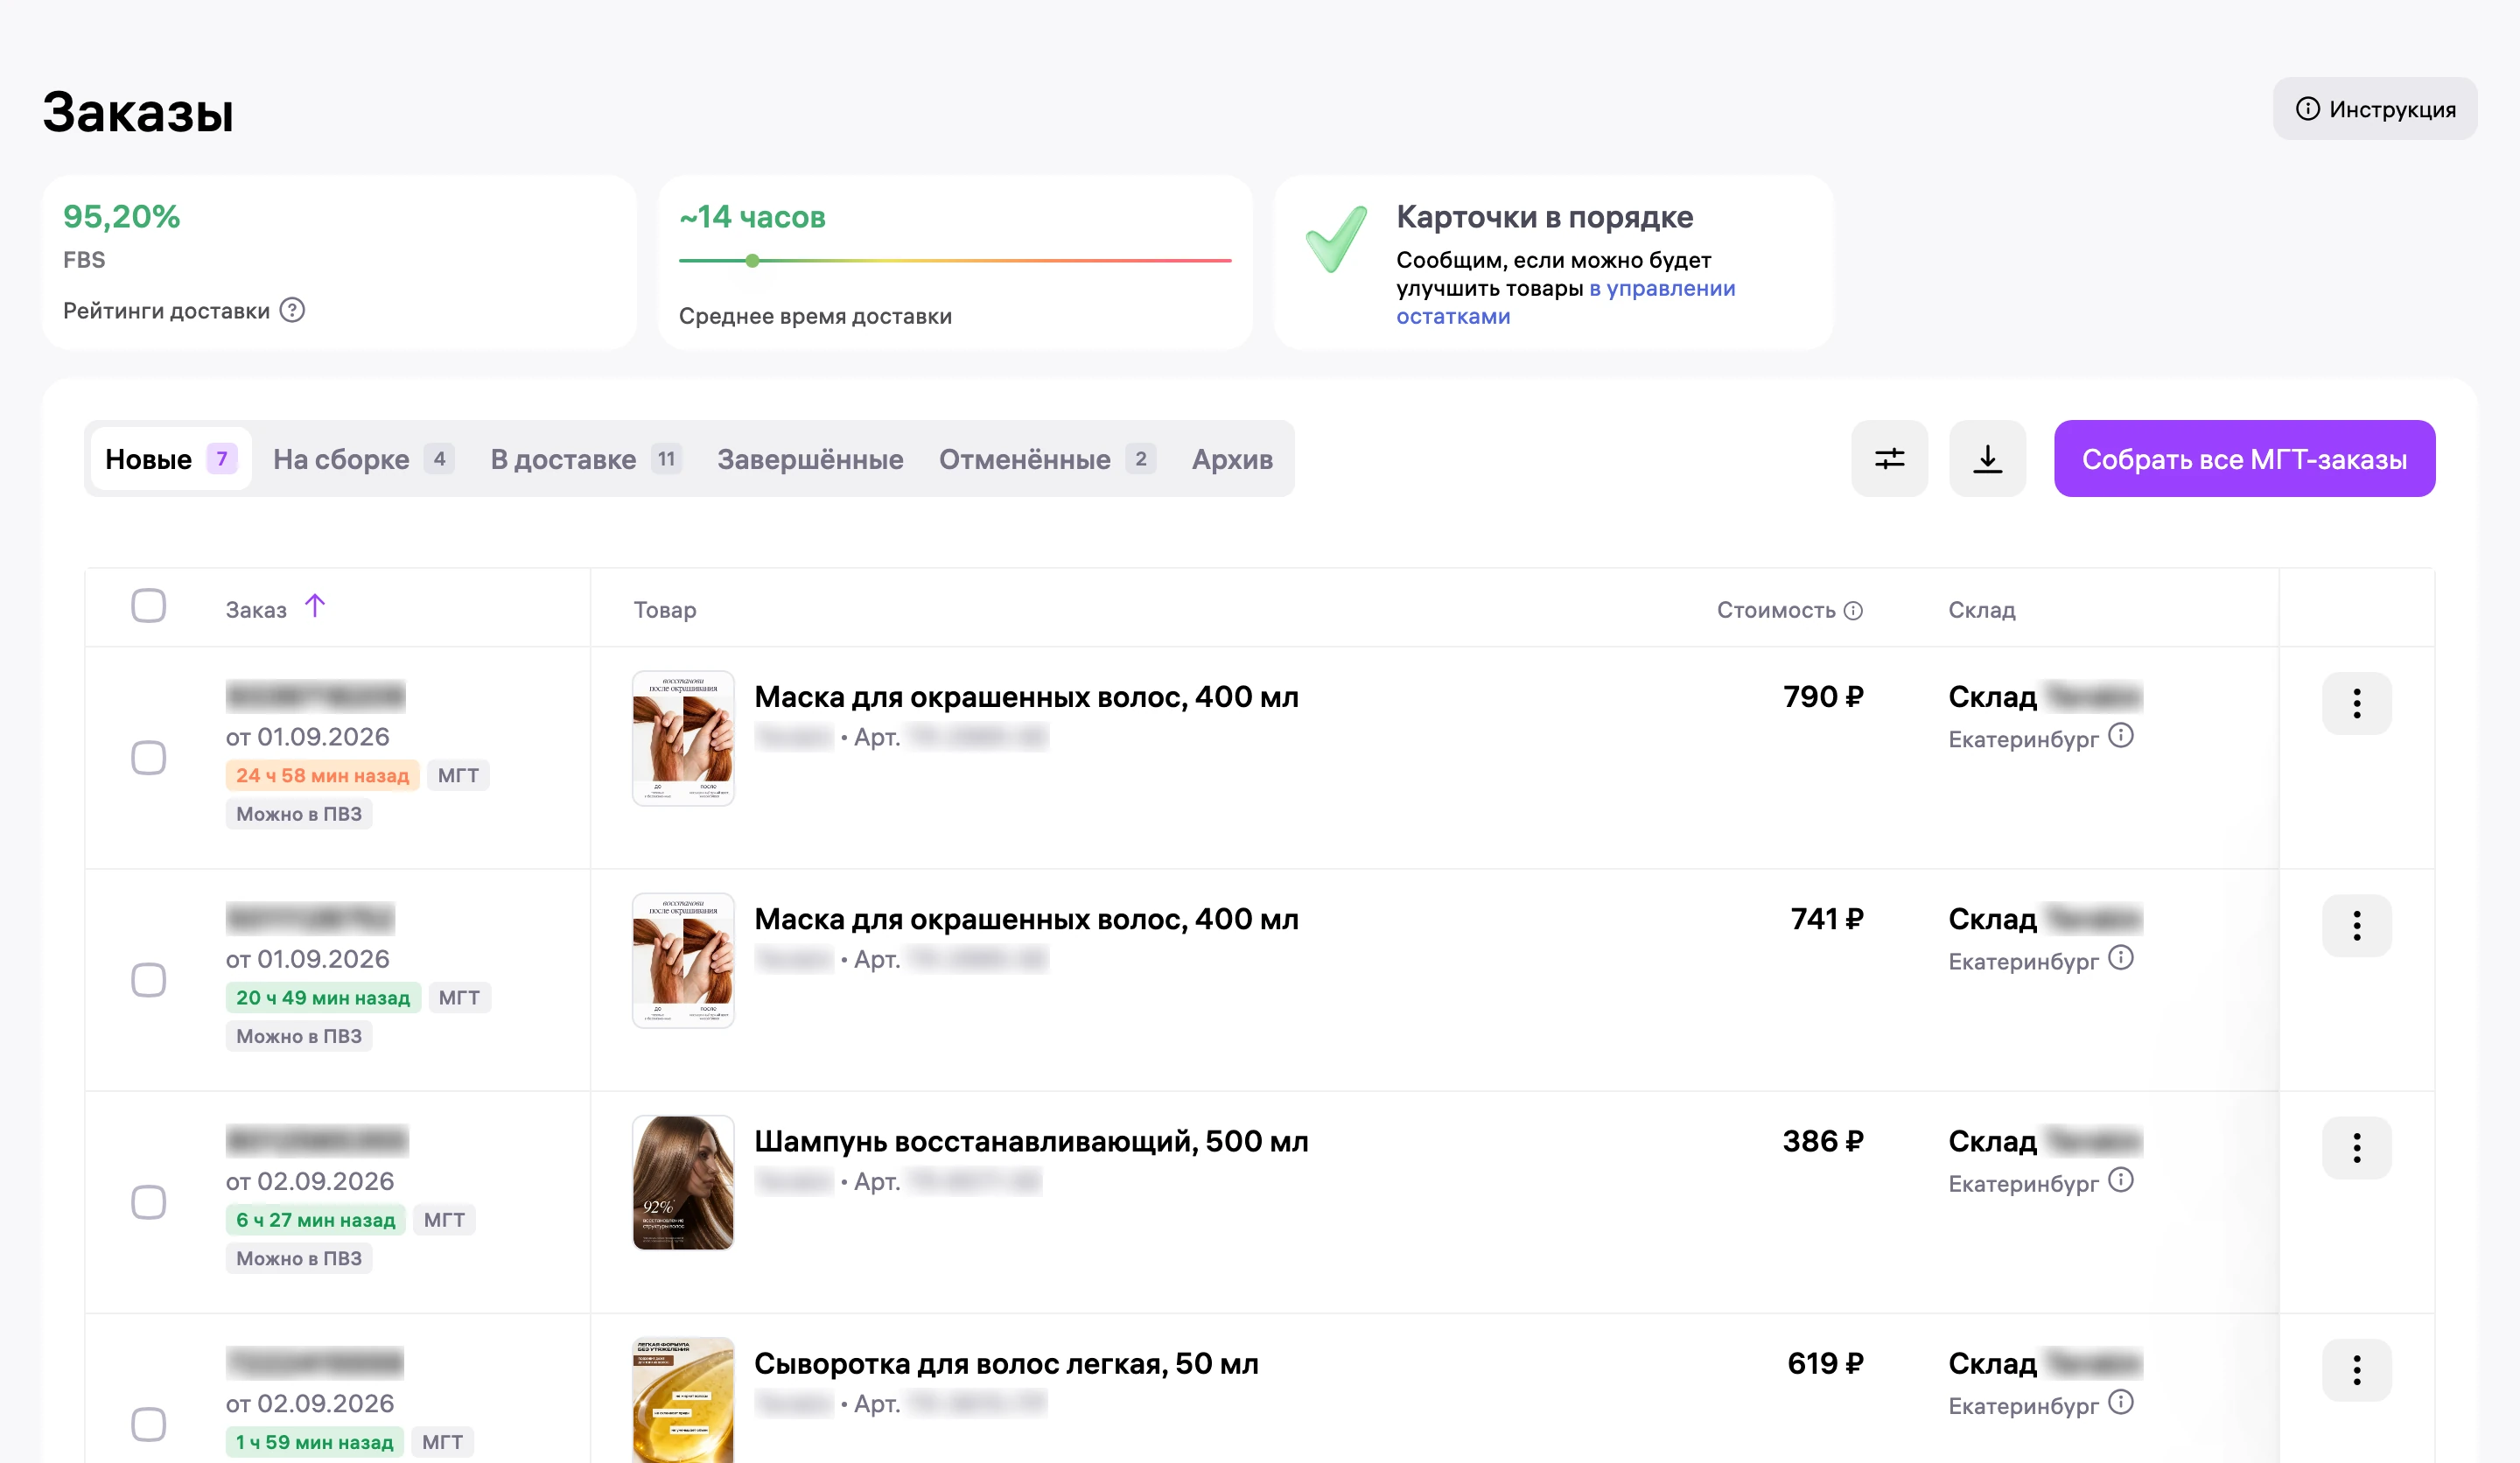This screenshot has width=2520, height=1463.
Task: Click the 24 ч 58 мин назад badge
Action: coord(323,775)
